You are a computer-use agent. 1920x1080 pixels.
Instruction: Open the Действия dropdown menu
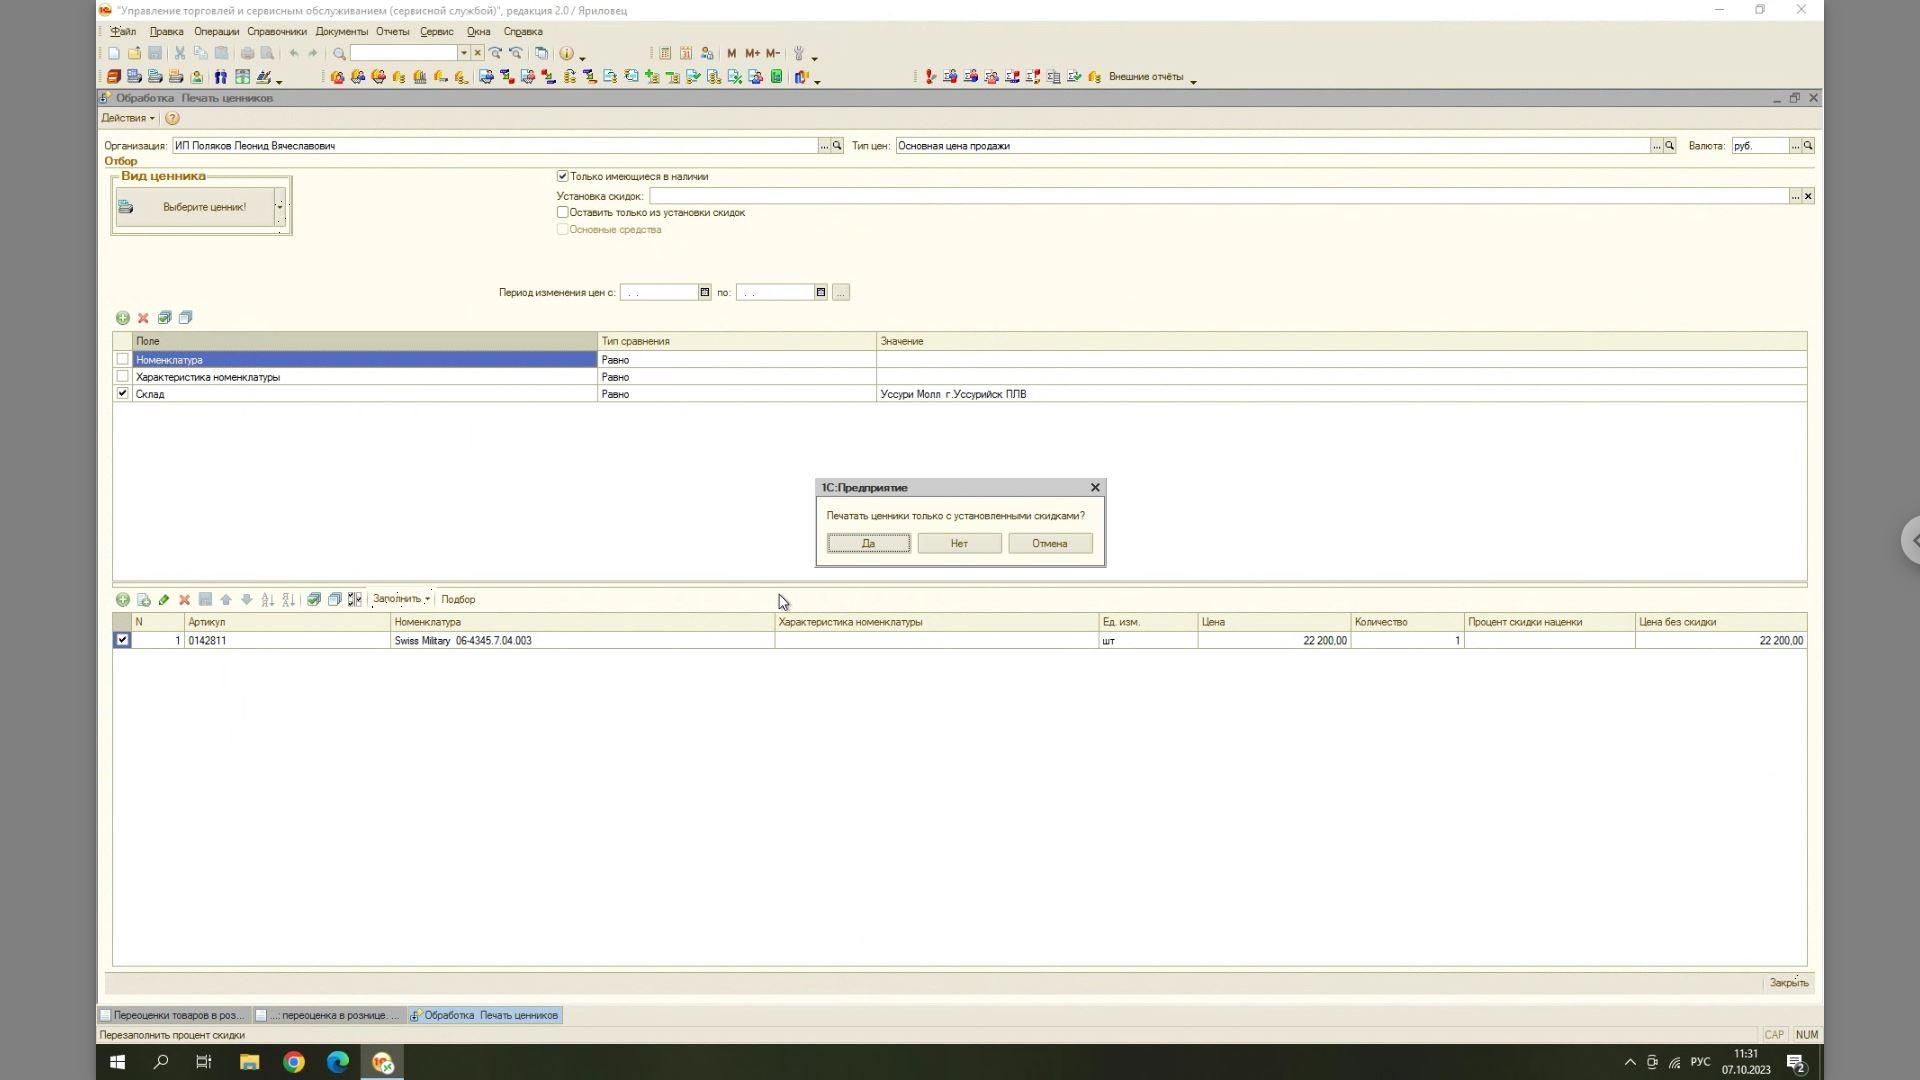click(x=128, y=118)
